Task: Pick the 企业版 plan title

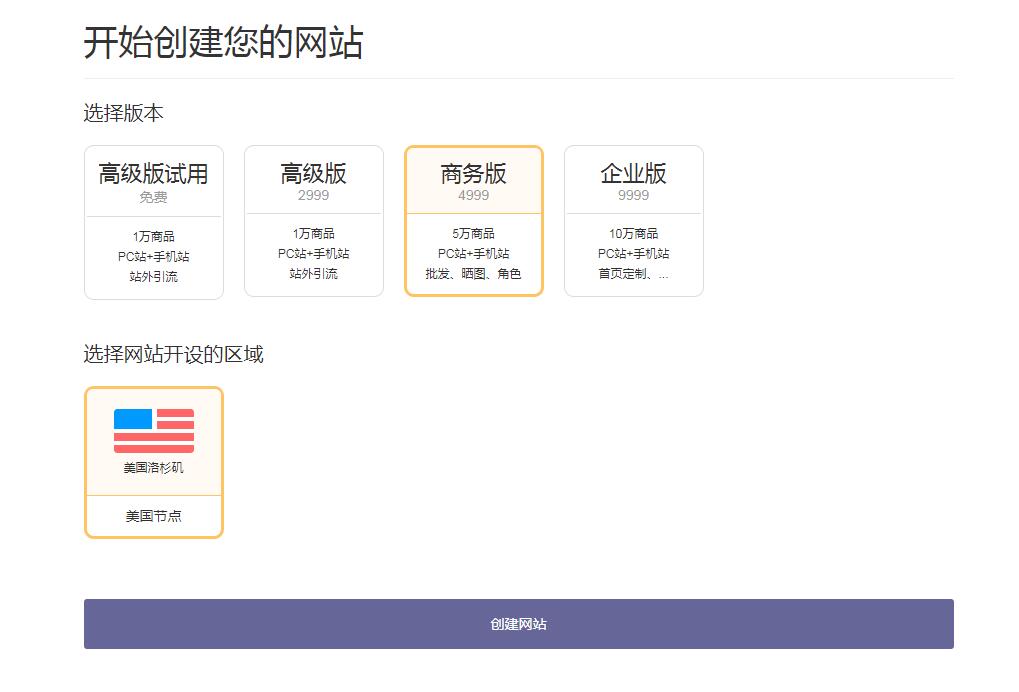Action: coord(634,173)
